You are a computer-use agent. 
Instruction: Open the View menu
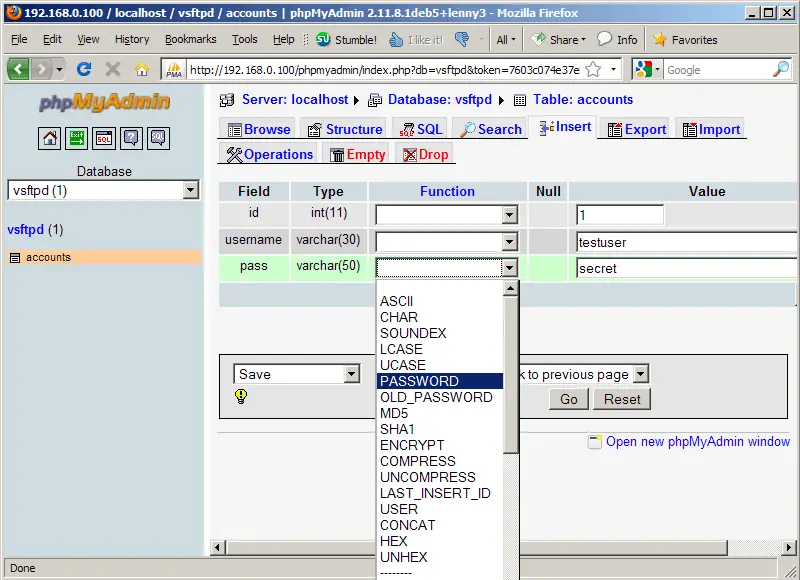(x=88, y=39)
